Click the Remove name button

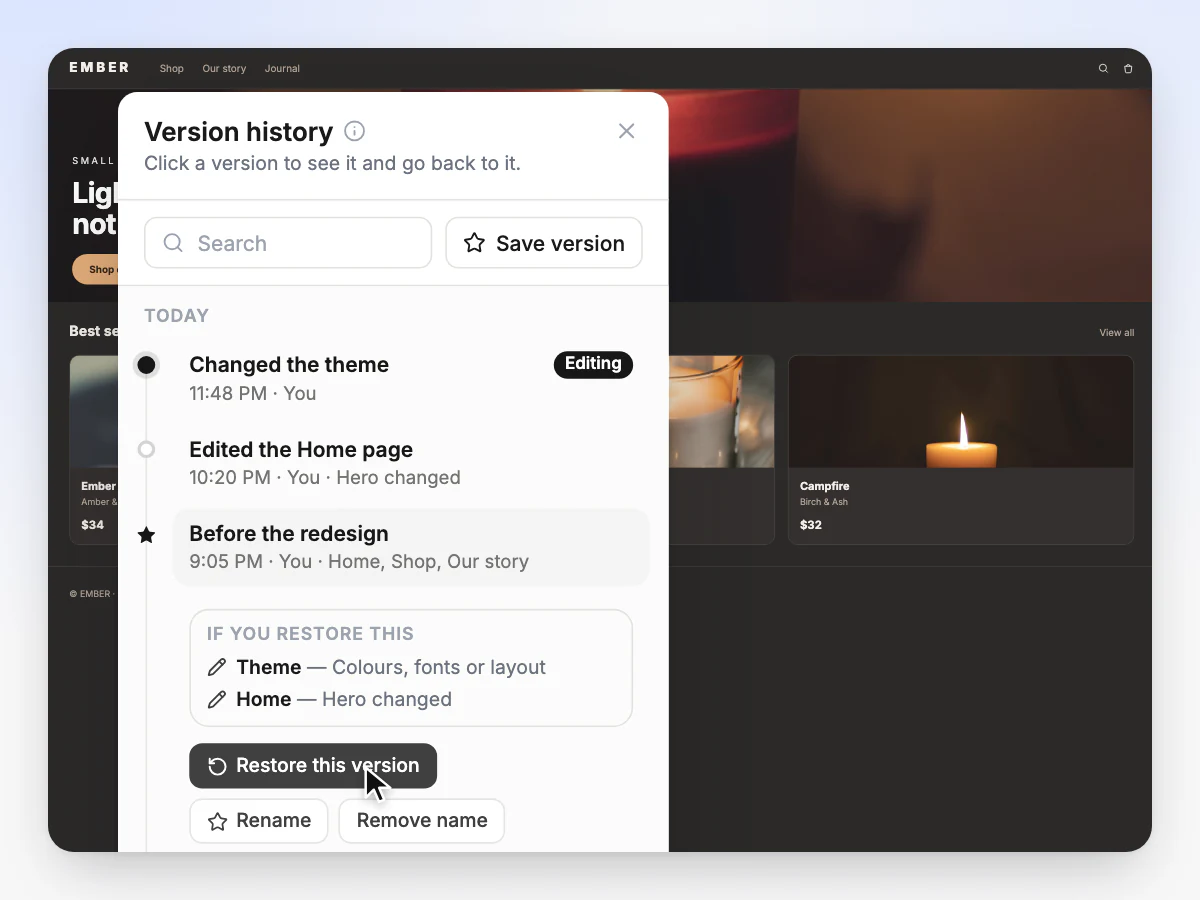[x=422, y=821]
